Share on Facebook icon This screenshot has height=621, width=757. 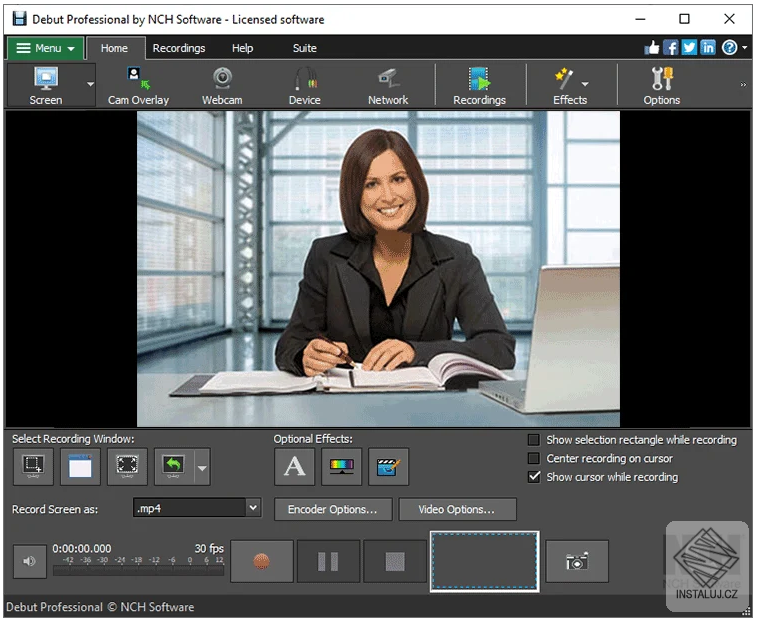click(x=671, y=48)
